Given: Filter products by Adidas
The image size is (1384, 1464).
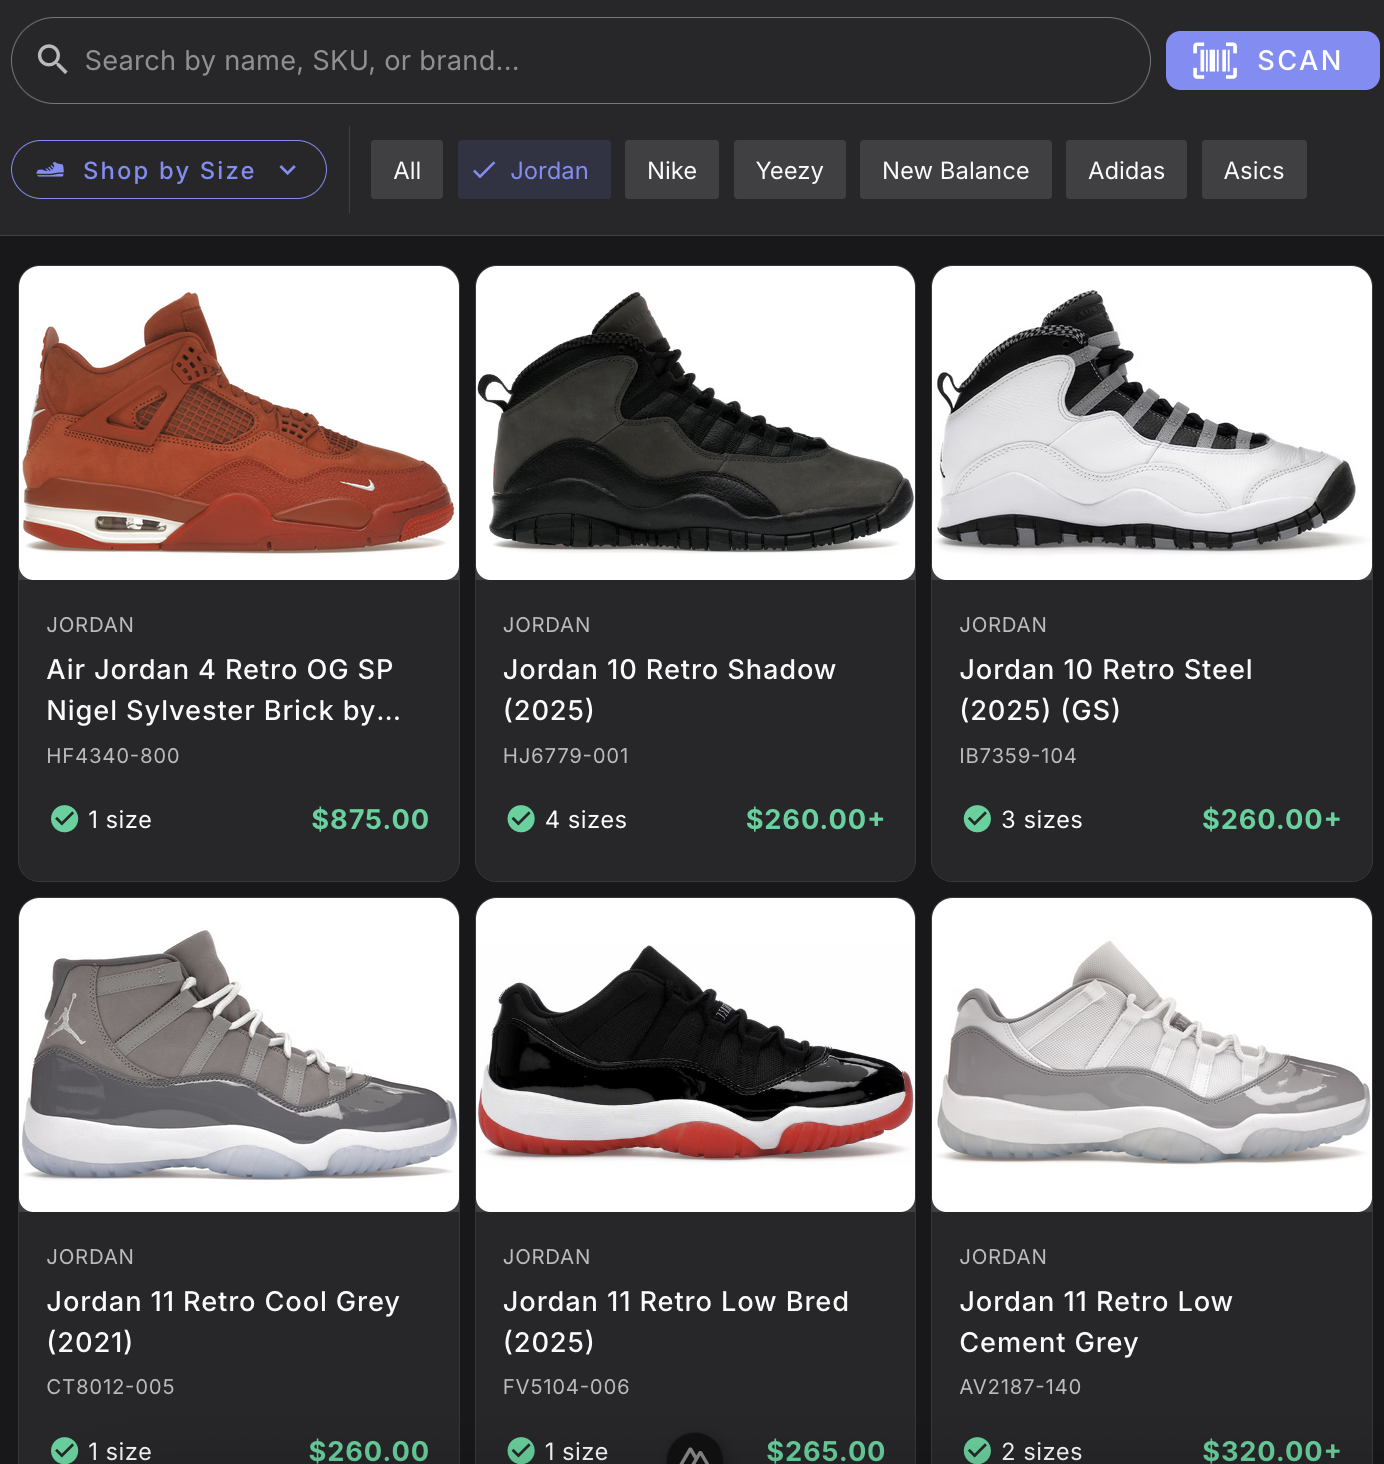Looking at the screenshot, I should coord(1126,170).
